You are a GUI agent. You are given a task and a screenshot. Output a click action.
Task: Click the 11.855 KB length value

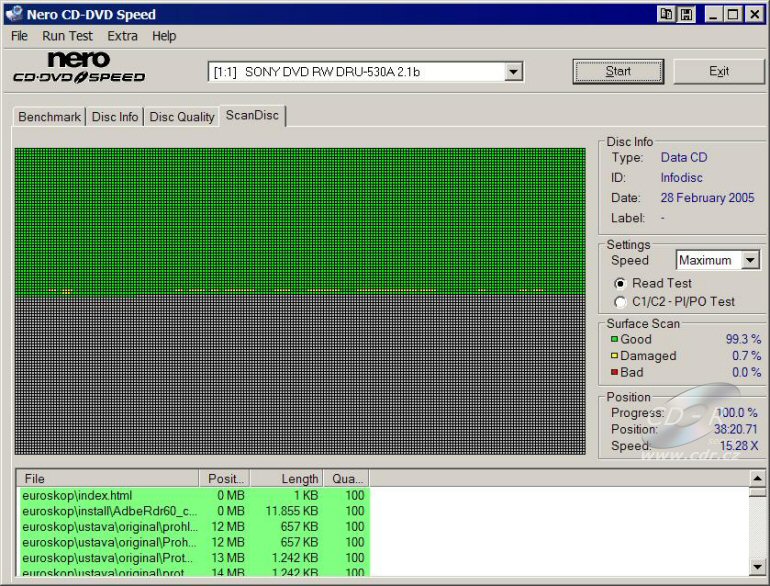[x=292, y=511]
